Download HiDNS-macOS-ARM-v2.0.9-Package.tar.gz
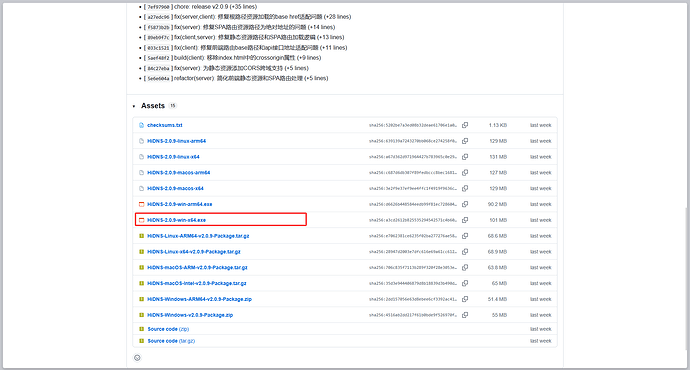The width and height of the screenshot is (690, 370). pyautogui.click(x=197, y=267)
